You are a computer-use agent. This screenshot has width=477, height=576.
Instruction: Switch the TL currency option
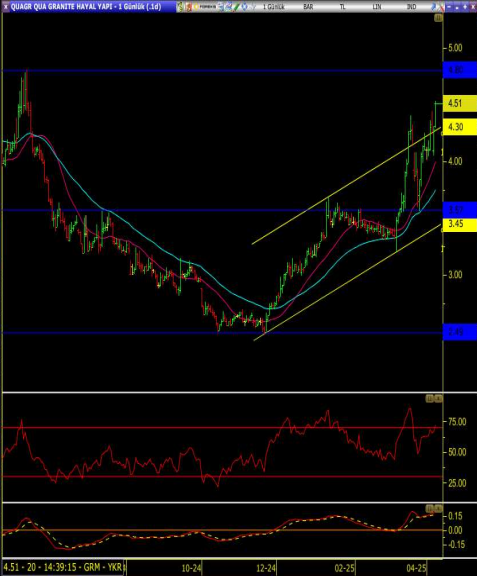342,7
